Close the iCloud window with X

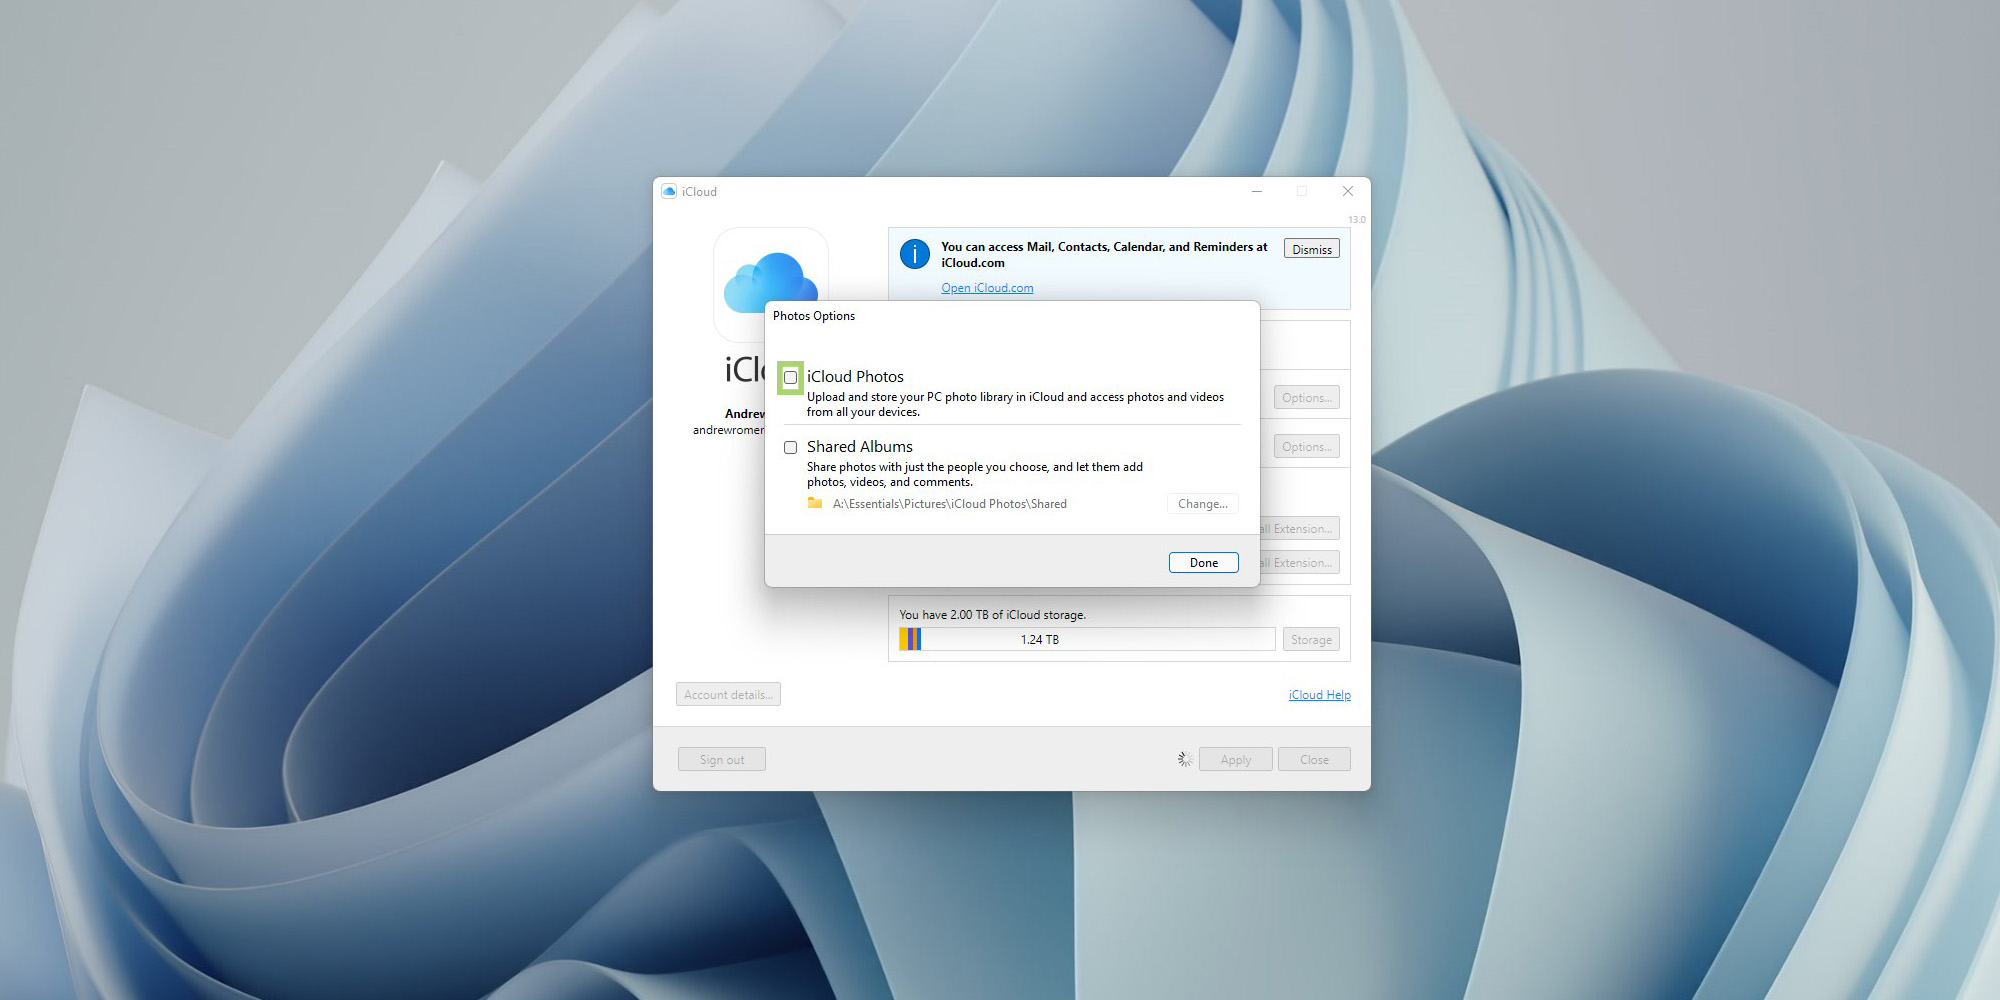tap(1347, 191)
